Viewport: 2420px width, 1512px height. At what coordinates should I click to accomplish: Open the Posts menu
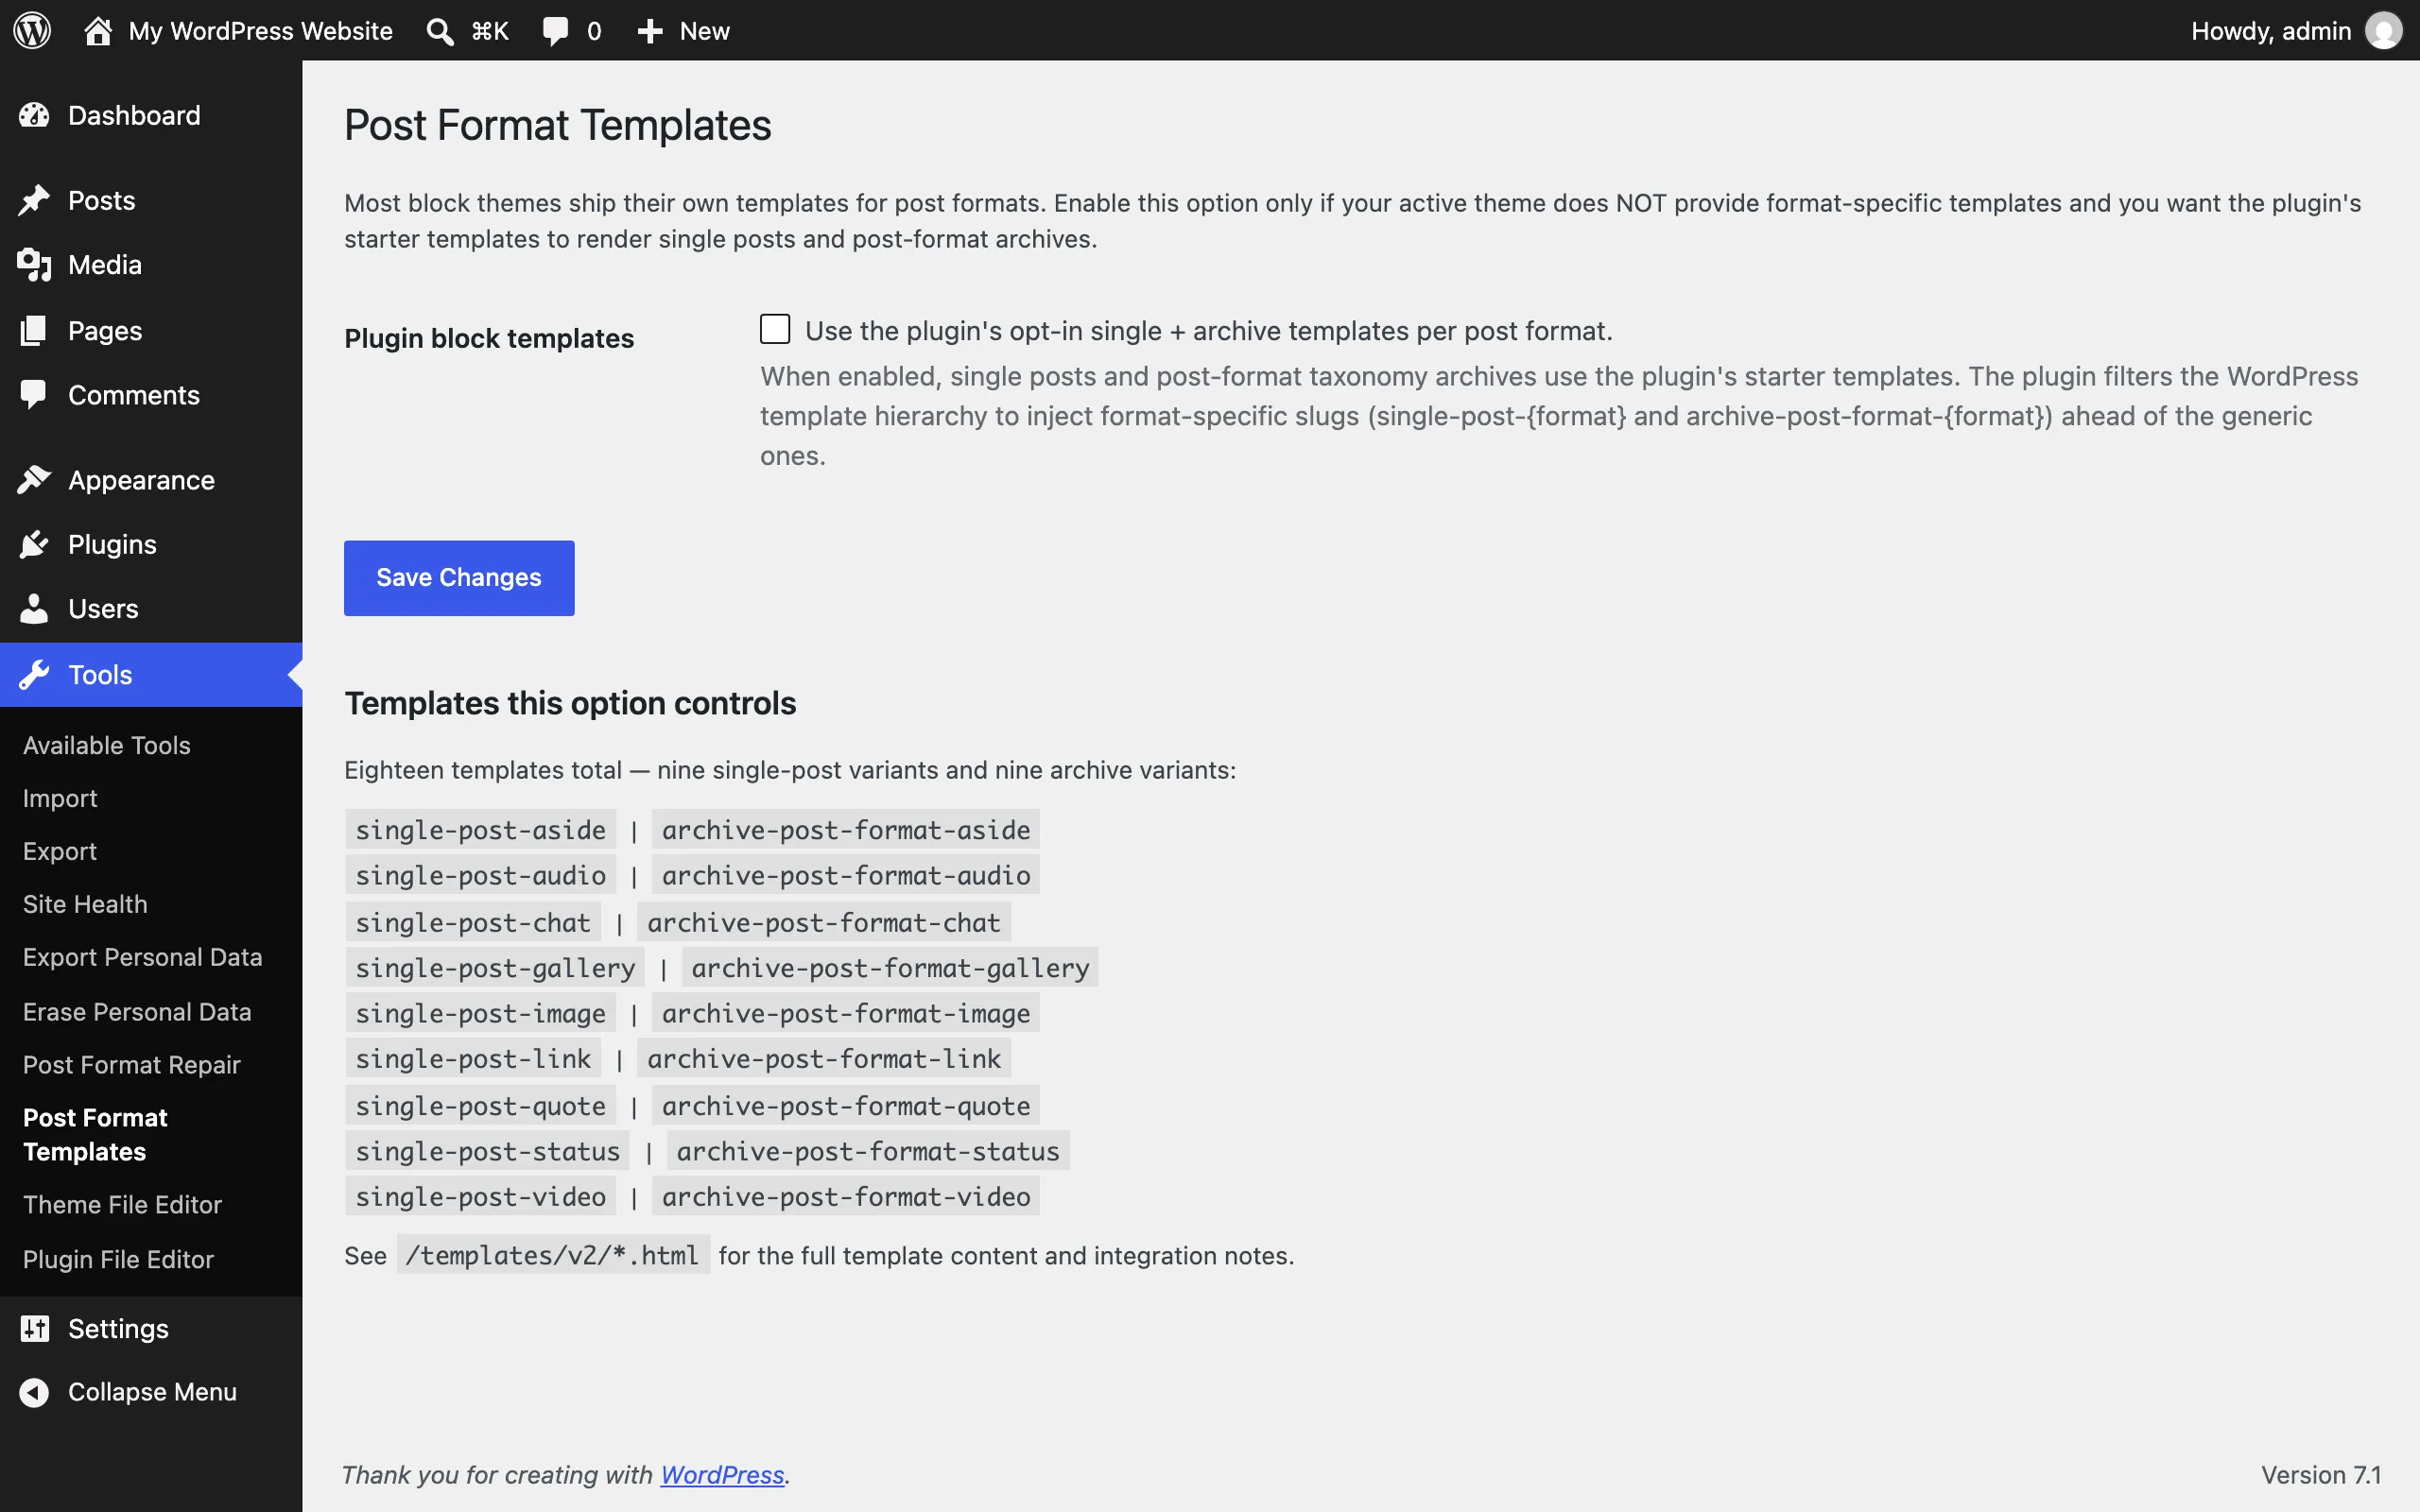151,200
